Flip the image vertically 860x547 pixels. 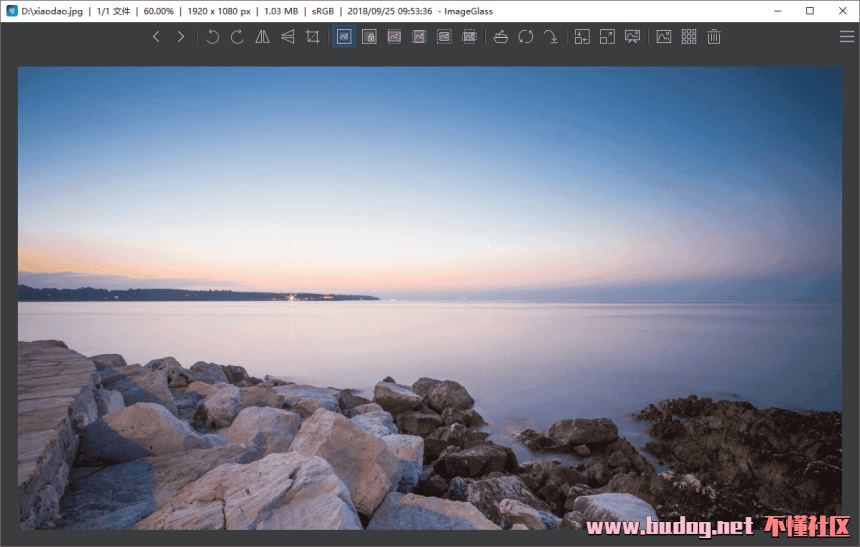point(287,37)
